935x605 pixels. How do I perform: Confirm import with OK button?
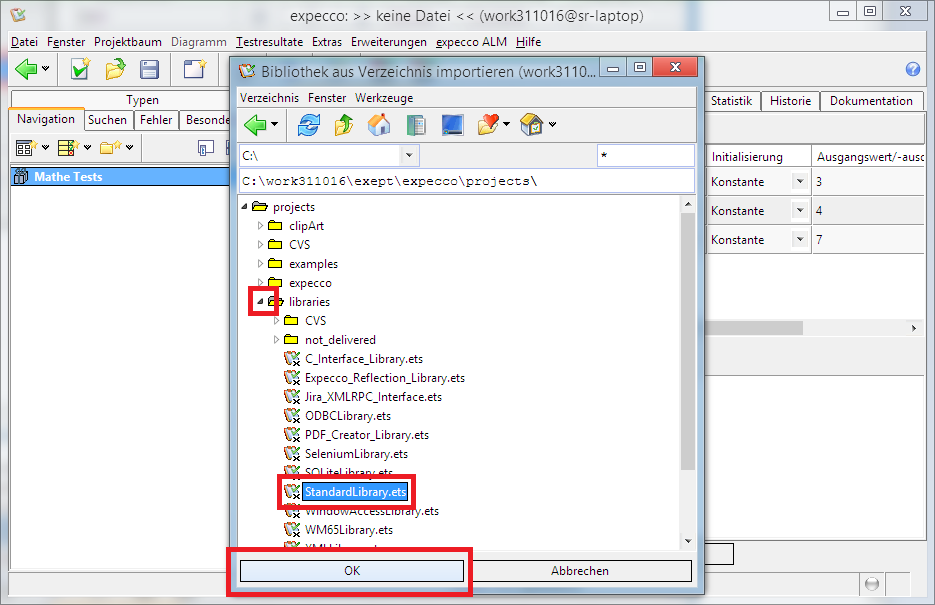tap(351, 571)
